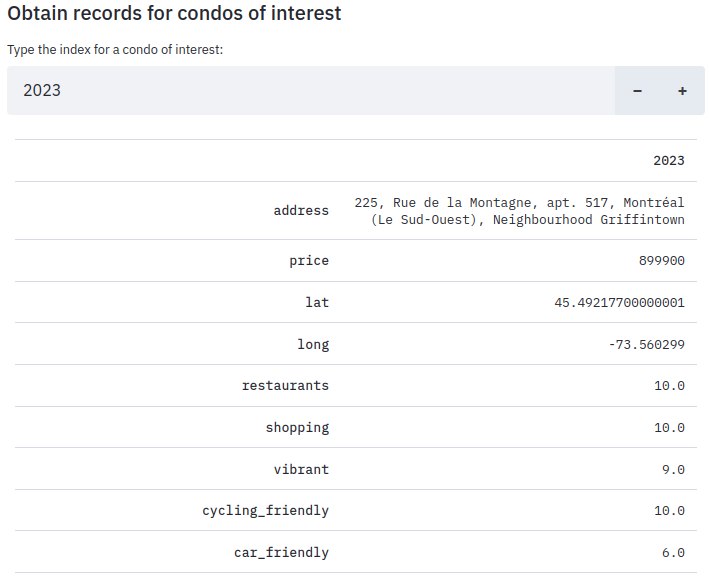Click the 'Obtain records for condos of interest' heading
This screenshot has height=577, width=709.
(174, 14)
